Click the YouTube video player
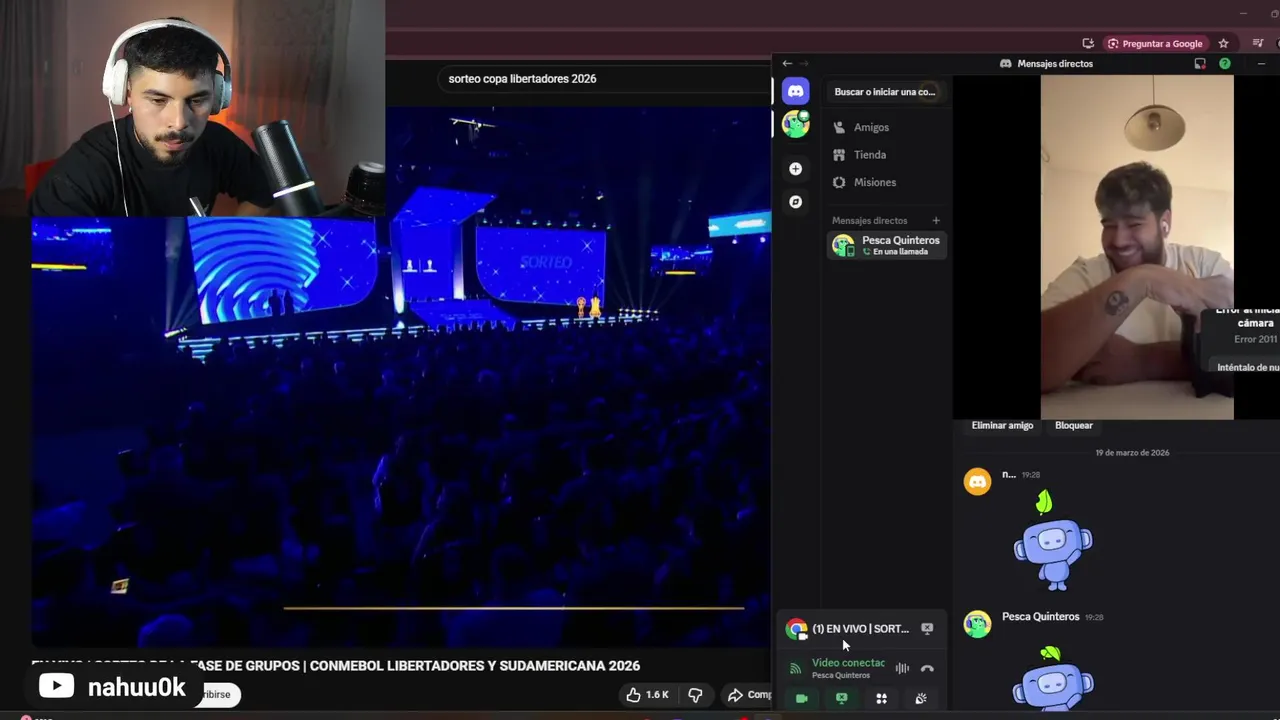This screenshot has width=1280, height=720. click(x=400, y=375)
